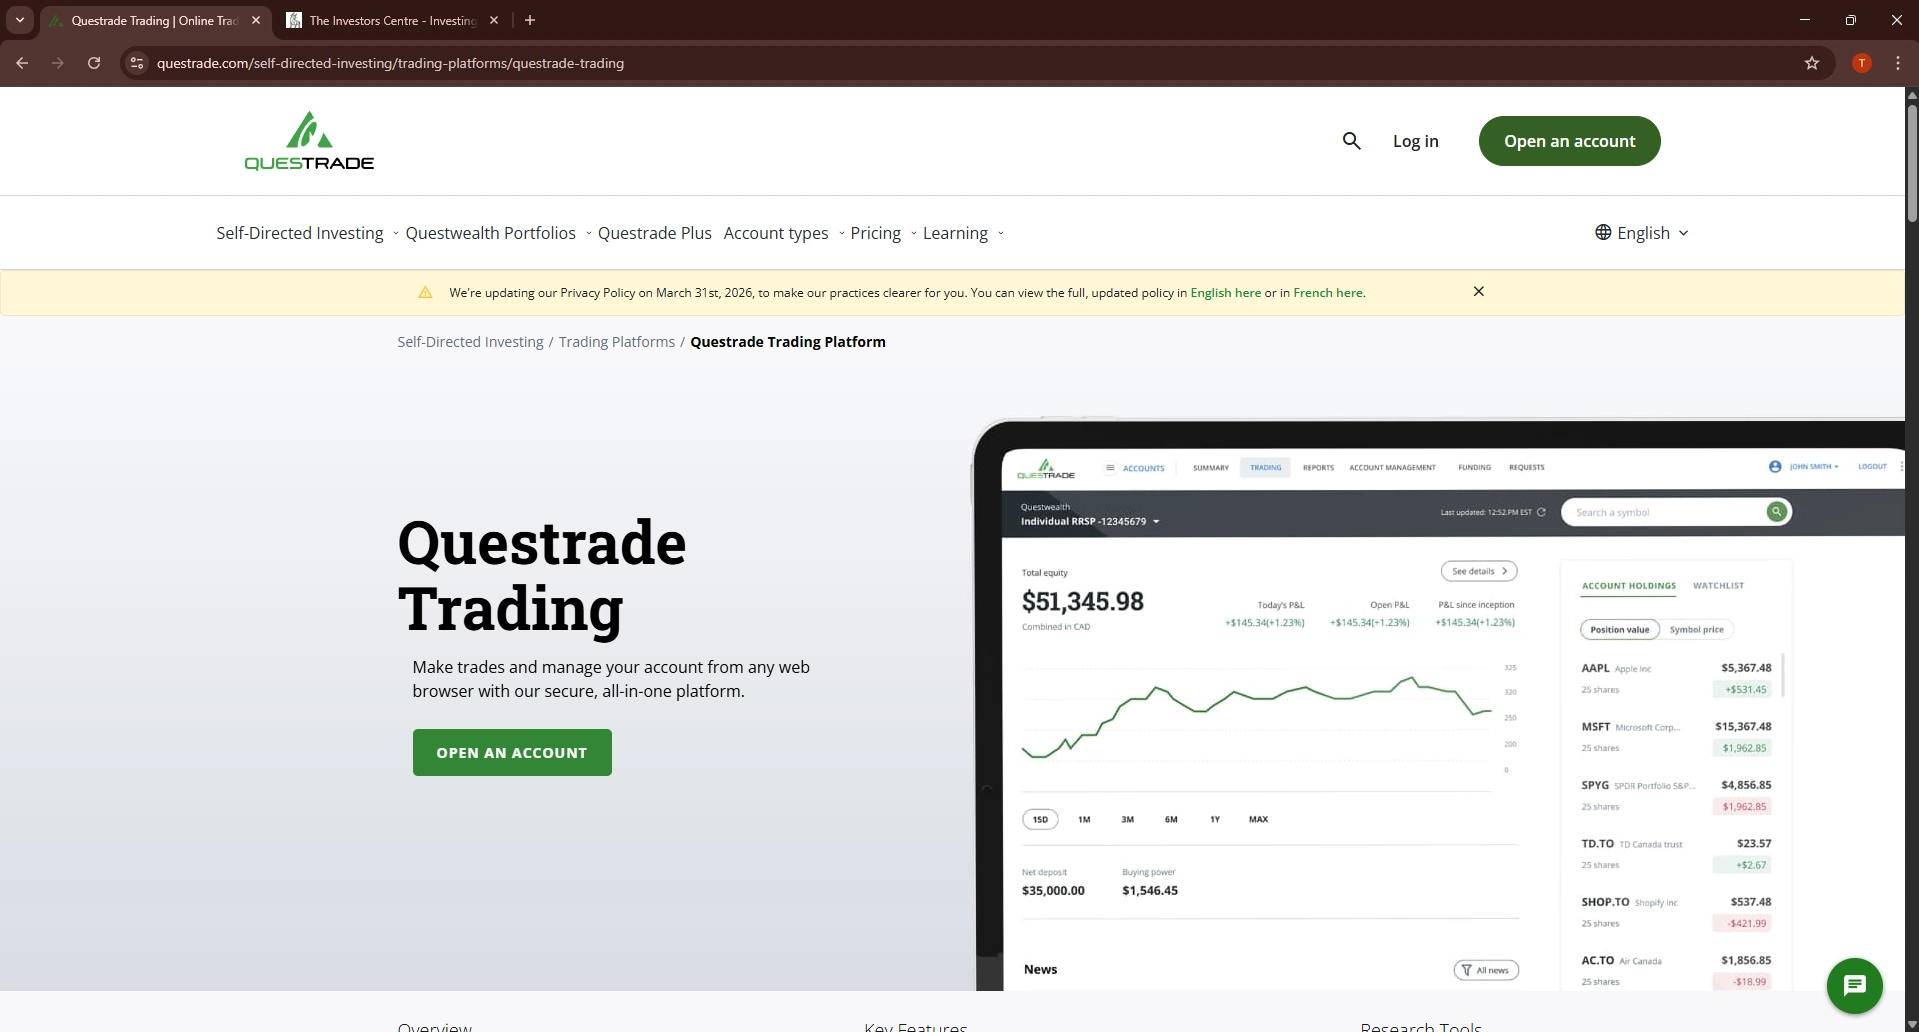The width and height of the screenshot is (1919, 1032).
Task: Click the platform dashboard preview image
Action: [1438, 704]
